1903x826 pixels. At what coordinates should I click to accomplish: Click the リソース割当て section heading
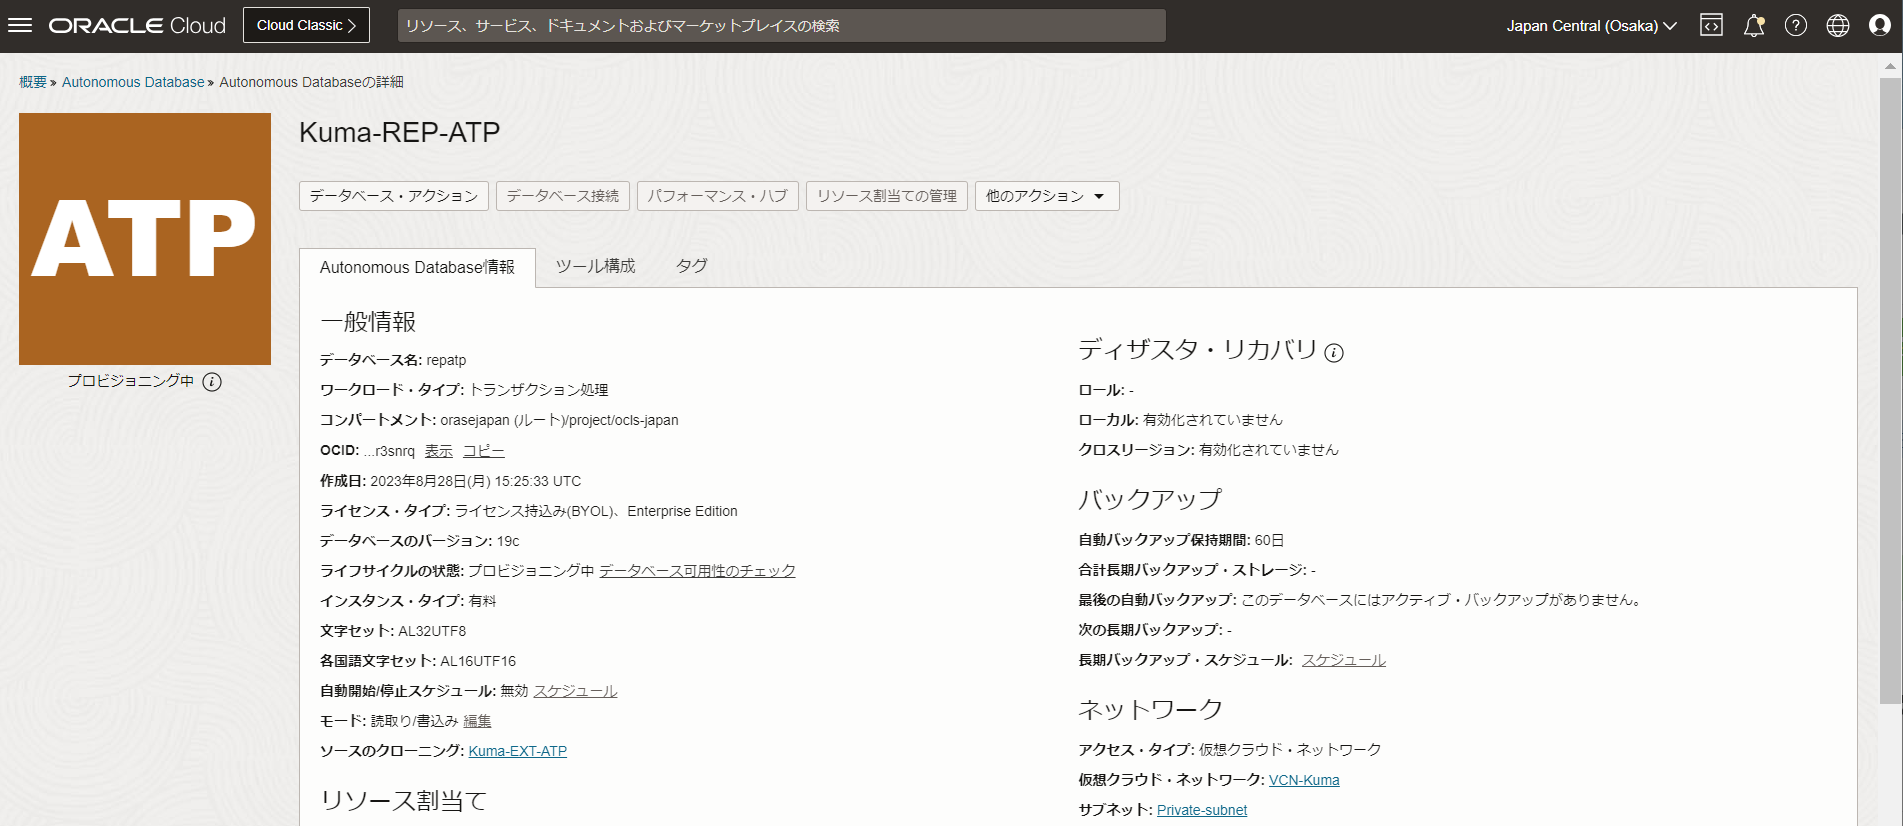[x=404, y=800]
